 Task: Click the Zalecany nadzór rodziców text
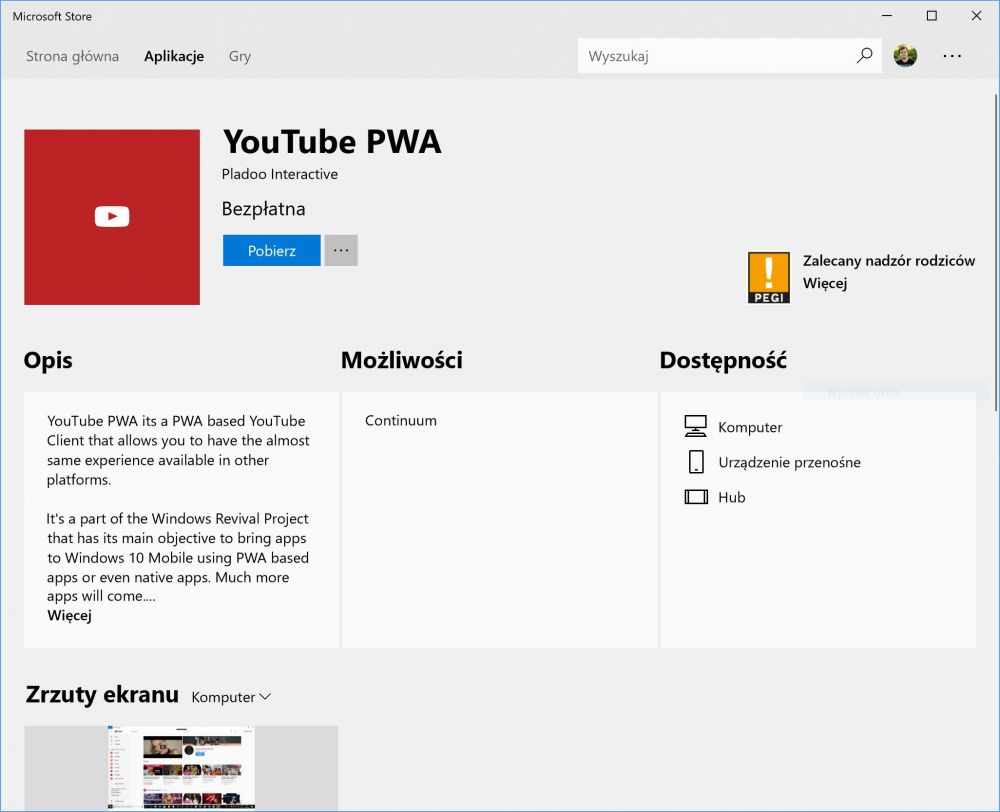(x=888, y=261)
